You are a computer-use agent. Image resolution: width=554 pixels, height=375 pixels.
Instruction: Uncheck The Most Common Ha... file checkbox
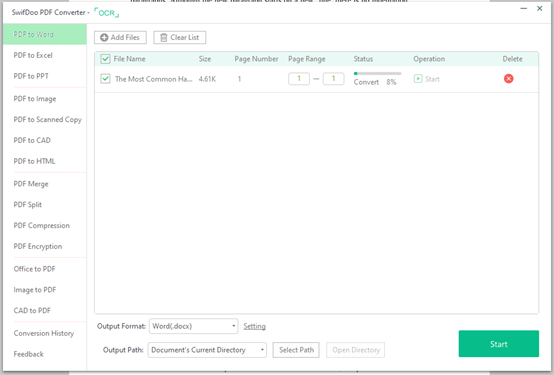[x=105, y=78]
